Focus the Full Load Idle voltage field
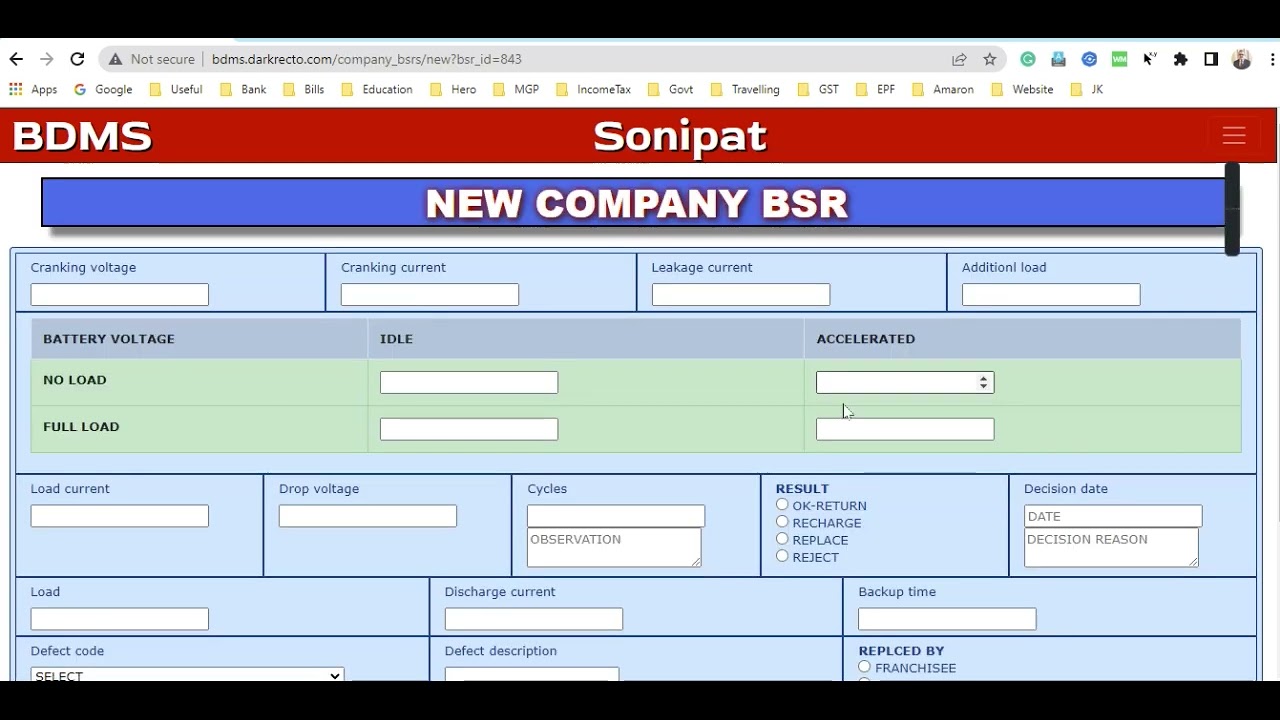This screenshot has width=1280, height=720. pyautogui.click(x=469, y=429)
